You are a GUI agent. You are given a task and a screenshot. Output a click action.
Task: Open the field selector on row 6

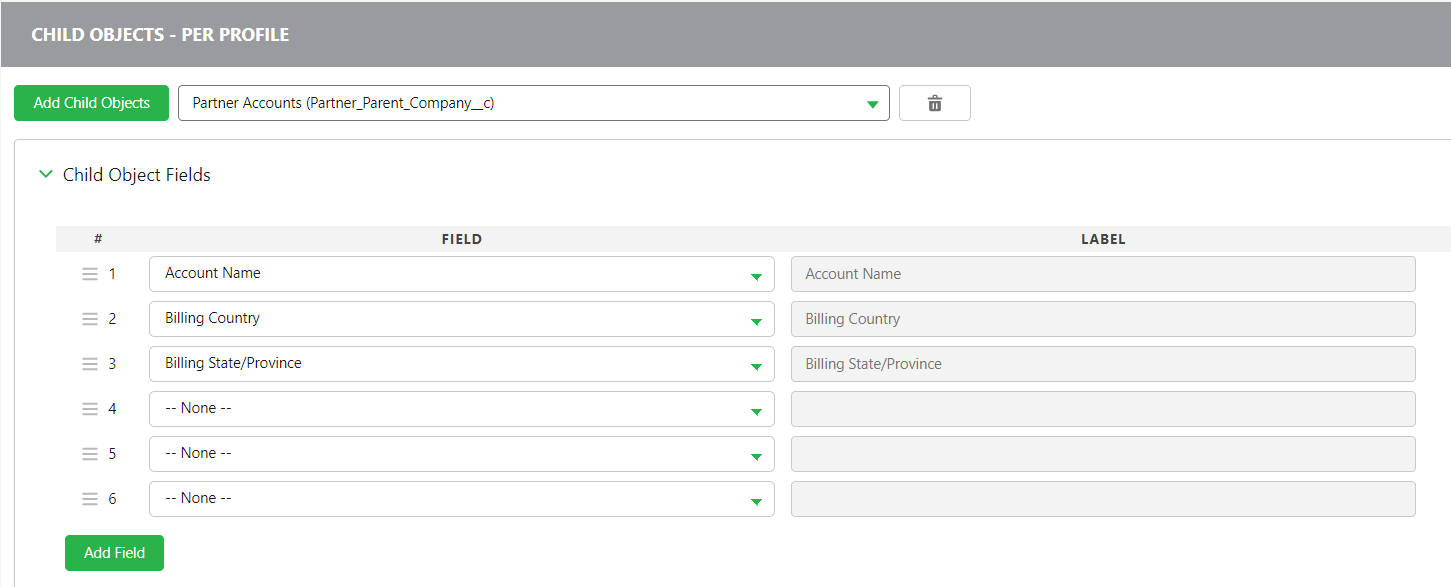point(757,498)
